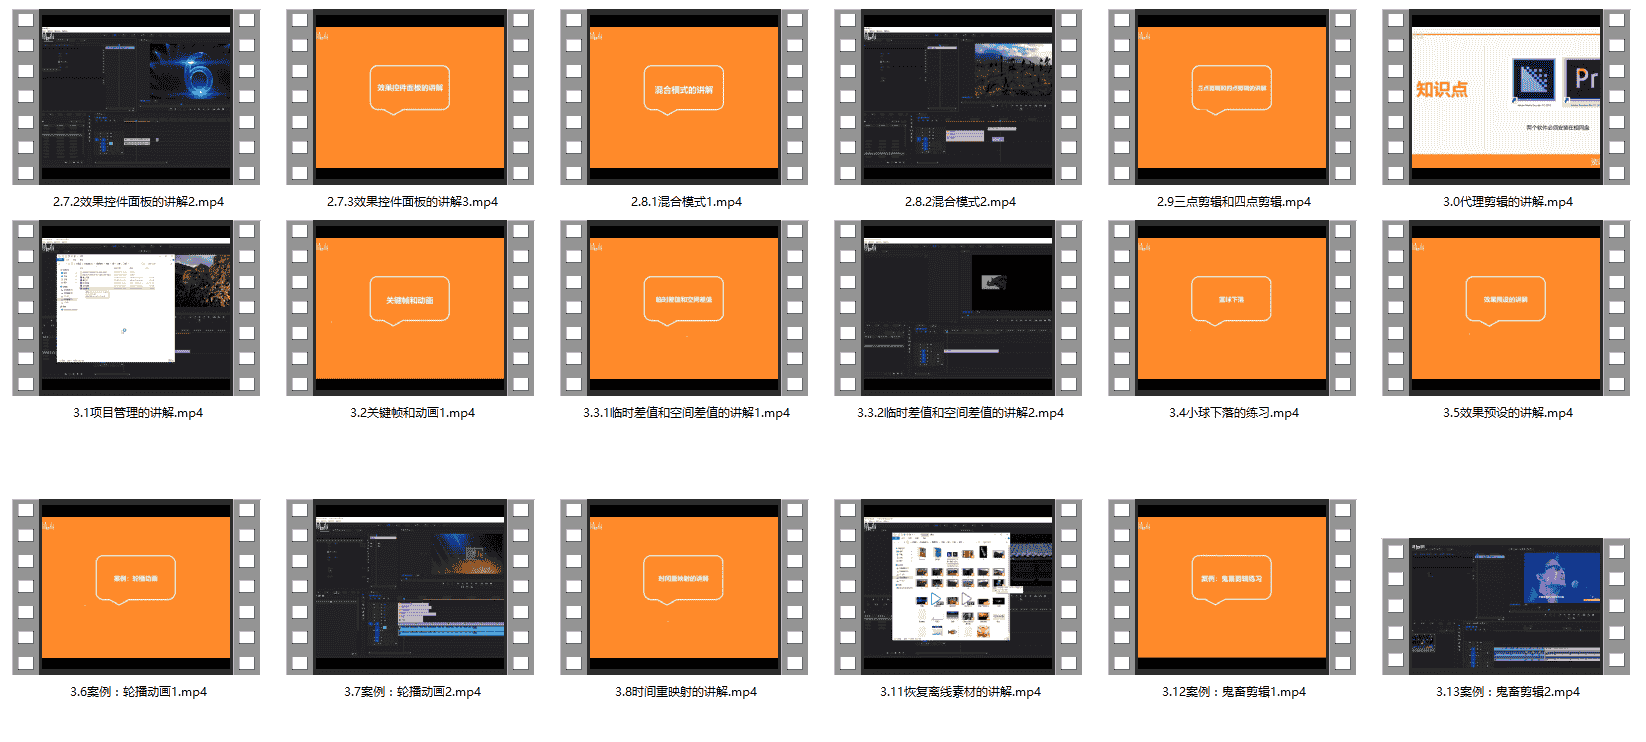Select the 2.8.2混合模式2.mp4 thumbnail
Viewport: 1646px width, 742px height.
pos(958,97)
